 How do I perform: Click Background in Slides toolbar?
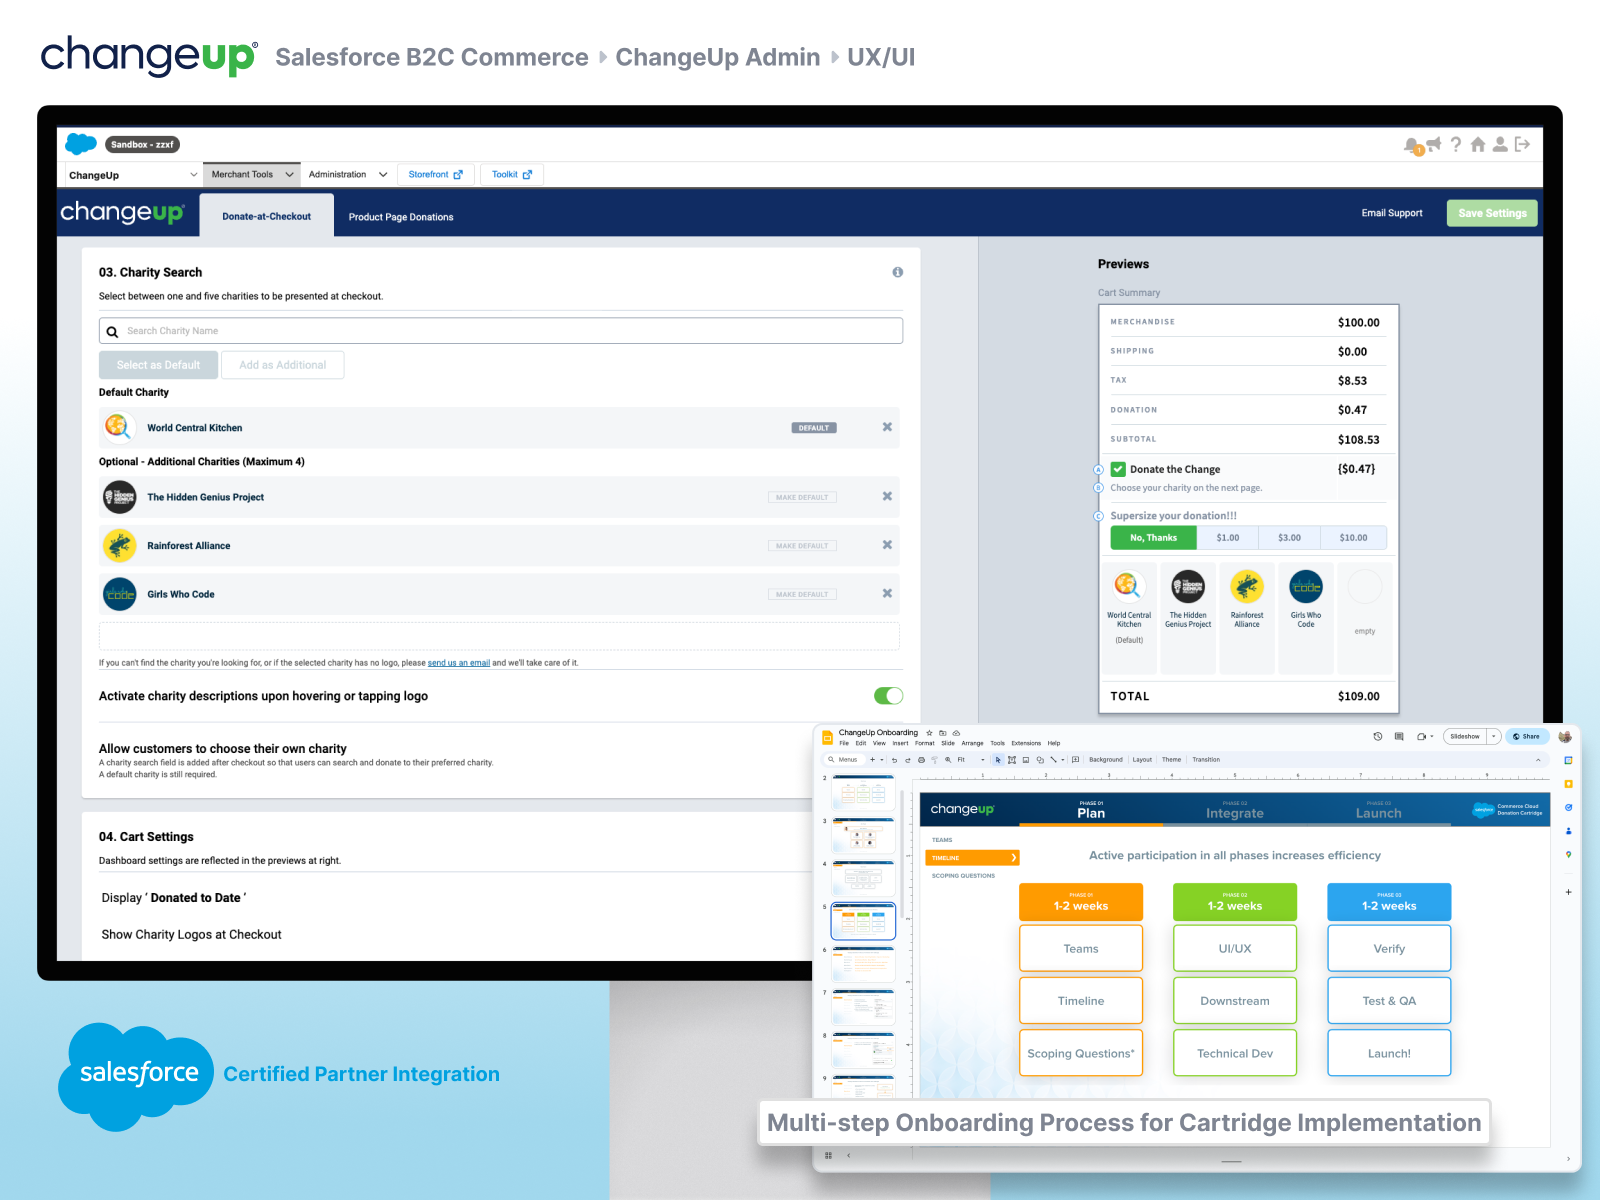(x=1106, y=760)
